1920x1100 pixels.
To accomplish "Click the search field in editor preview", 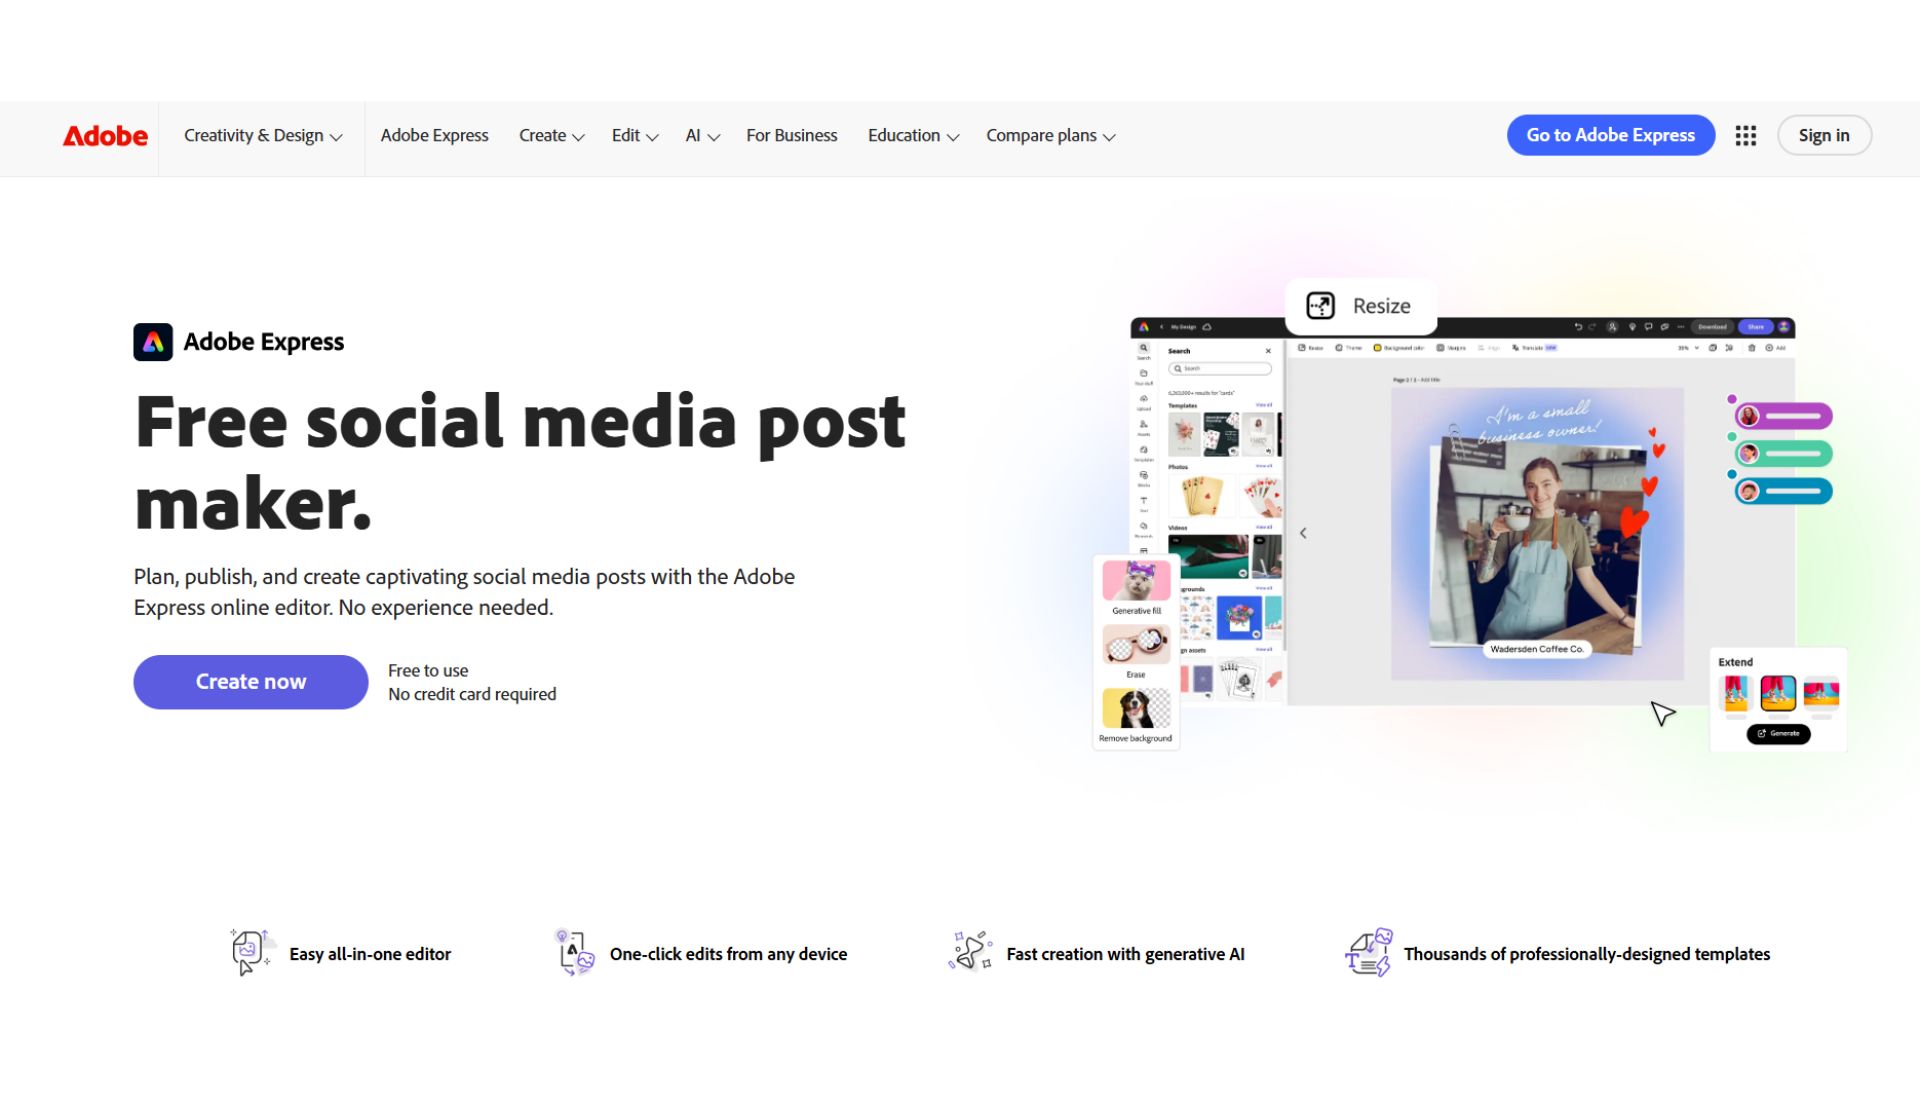I will [x=1220, y=369].
